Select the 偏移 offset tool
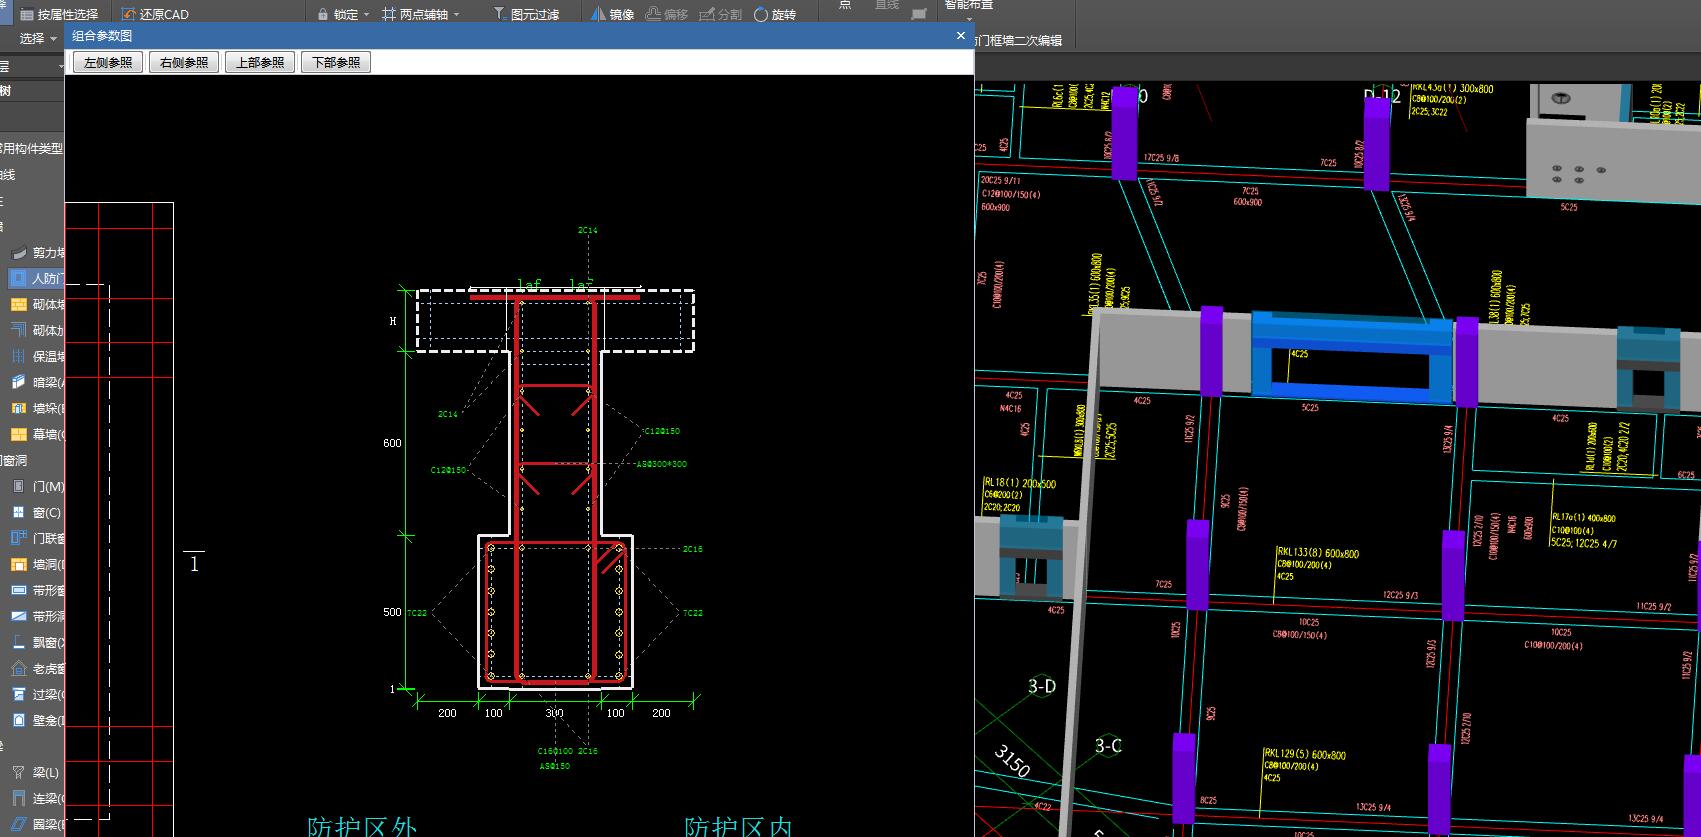The width and height of the screenshot is (1701, 837). tap(667, 14)
